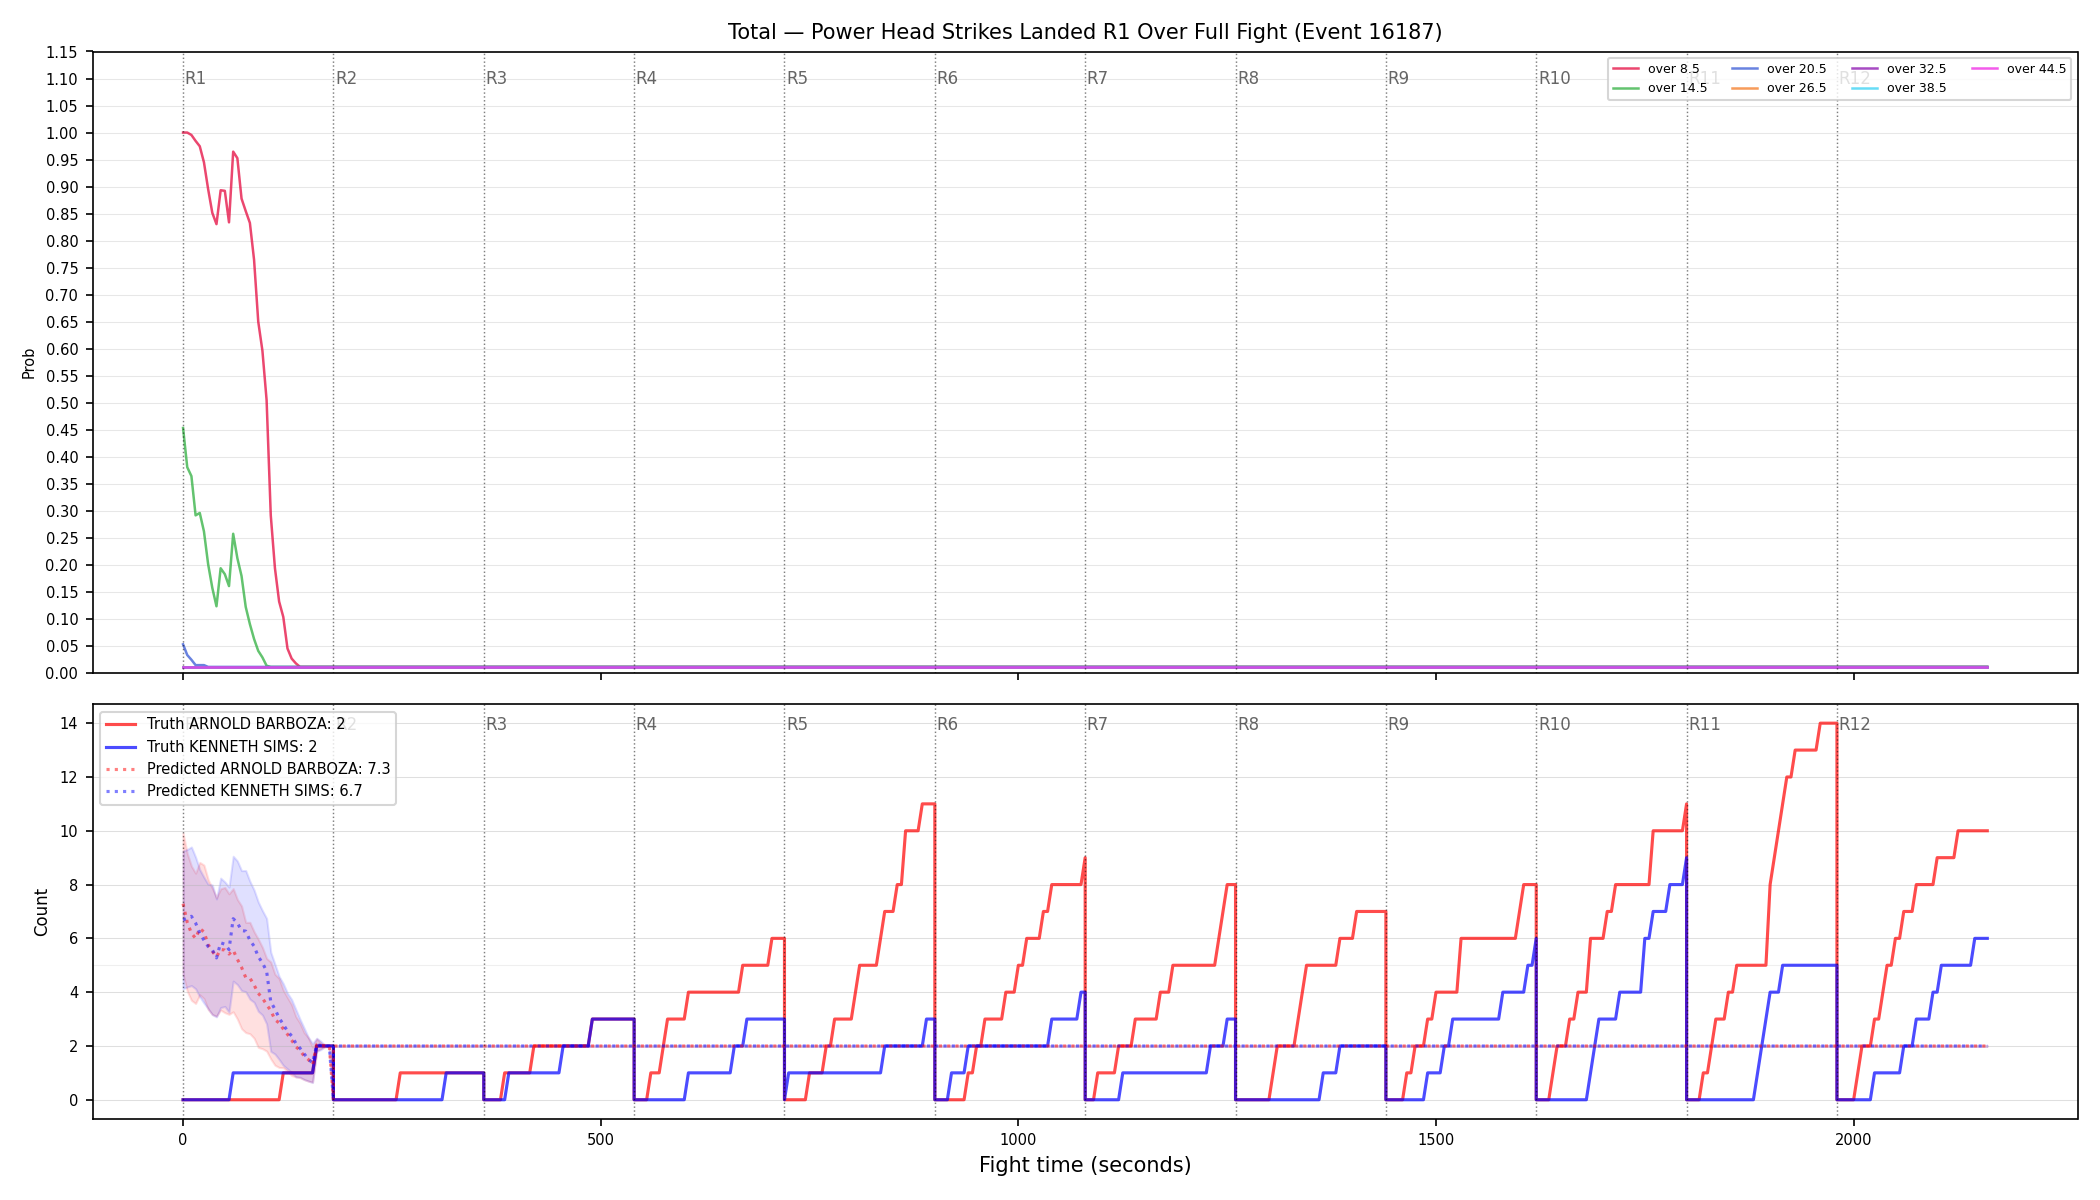Click the R9 round marker in the Prob chart
This screenshot has height=1200, width=2100.
click(x=1398, y=78)
